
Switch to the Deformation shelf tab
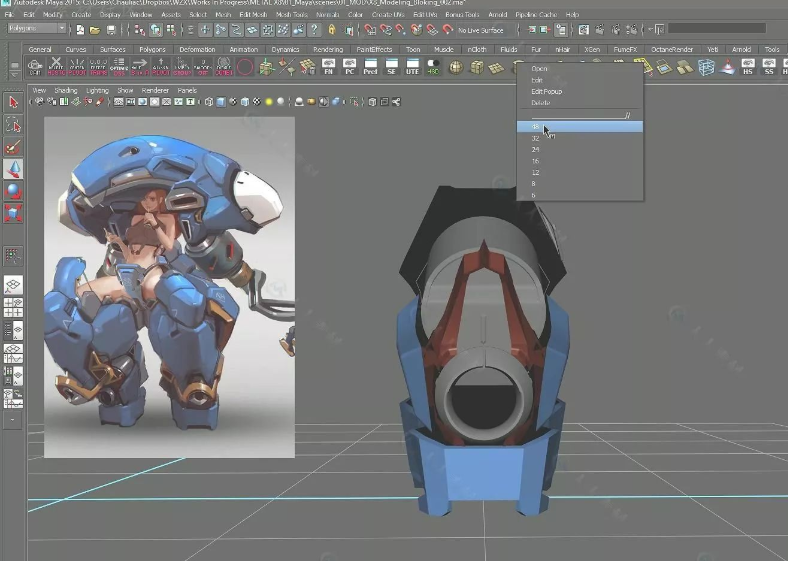[197, 49]
